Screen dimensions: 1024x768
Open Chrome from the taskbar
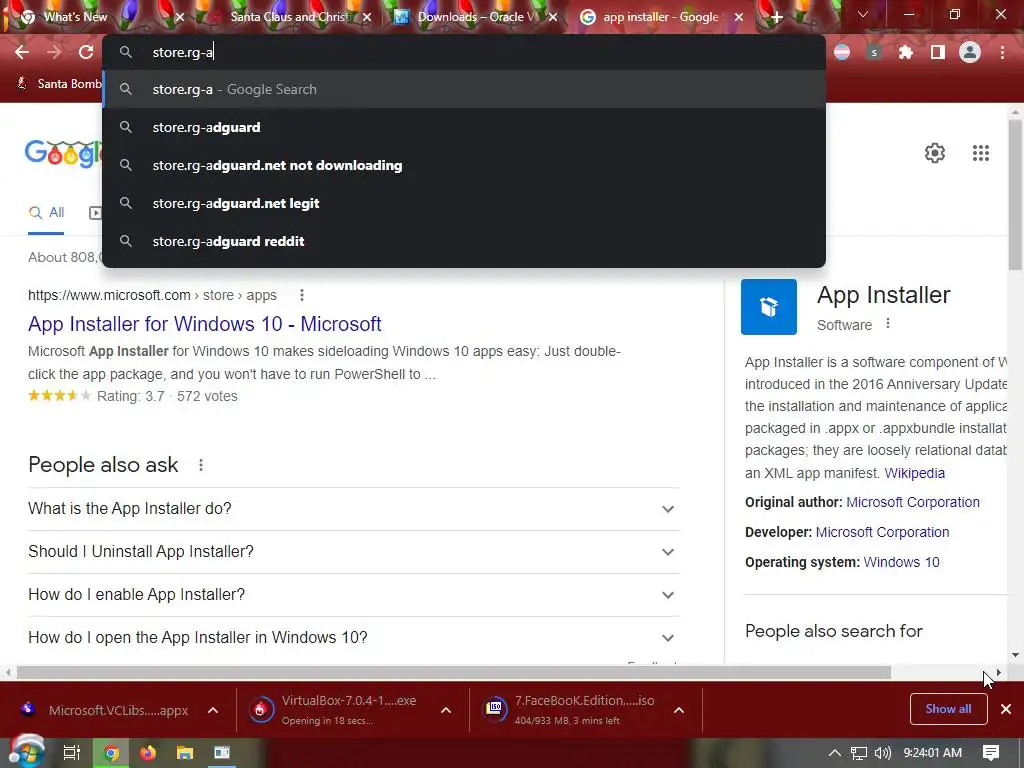(111, 753)
